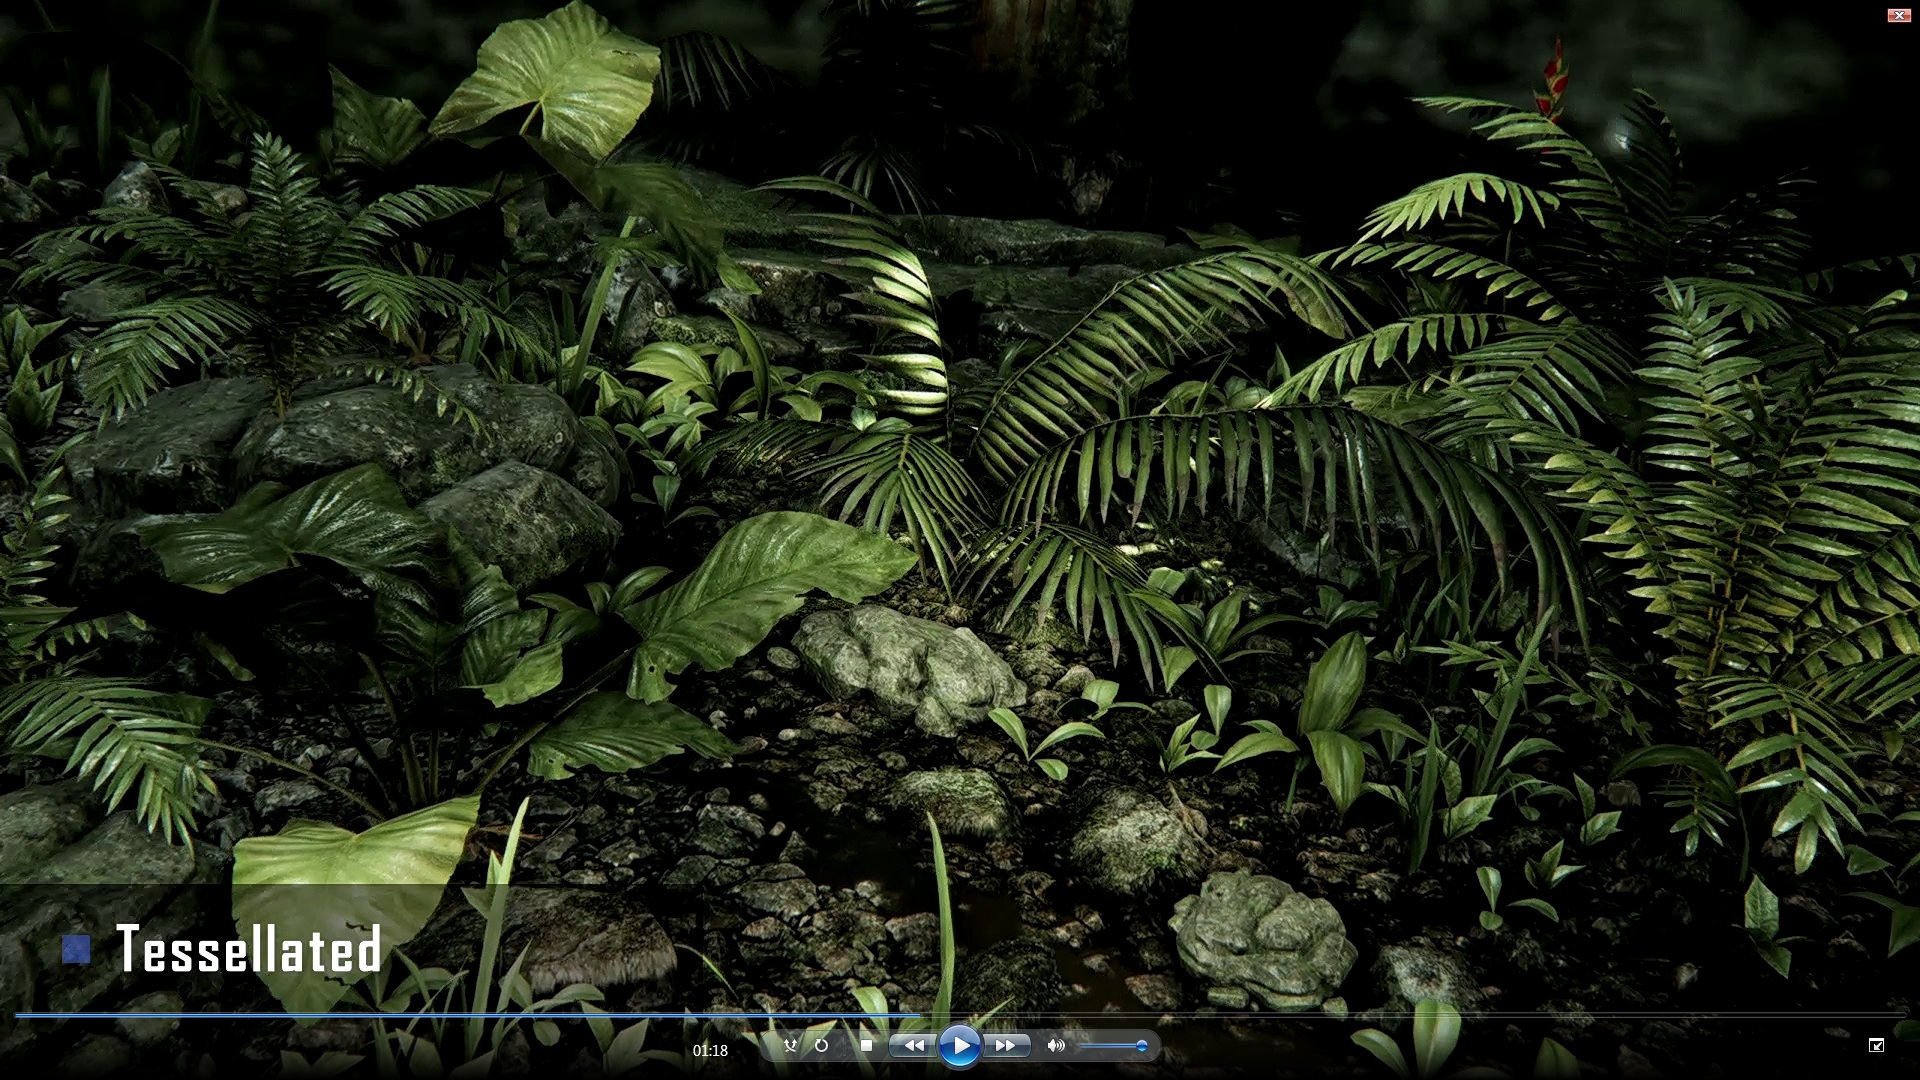Skip backward using the rewind button
The image size is (1920, 1080).
click(x=913, y=1045)
